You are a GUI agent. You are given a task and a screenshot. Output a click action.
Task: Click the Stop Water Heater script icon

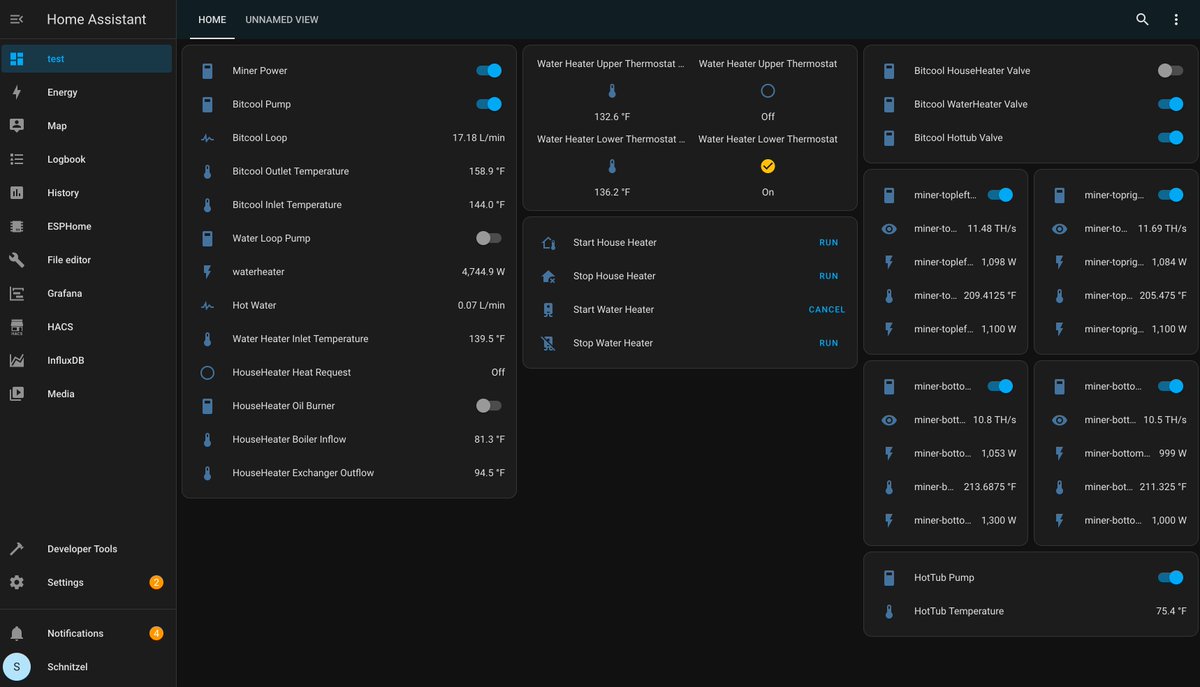pyautogui.click(x=548, y=343)
